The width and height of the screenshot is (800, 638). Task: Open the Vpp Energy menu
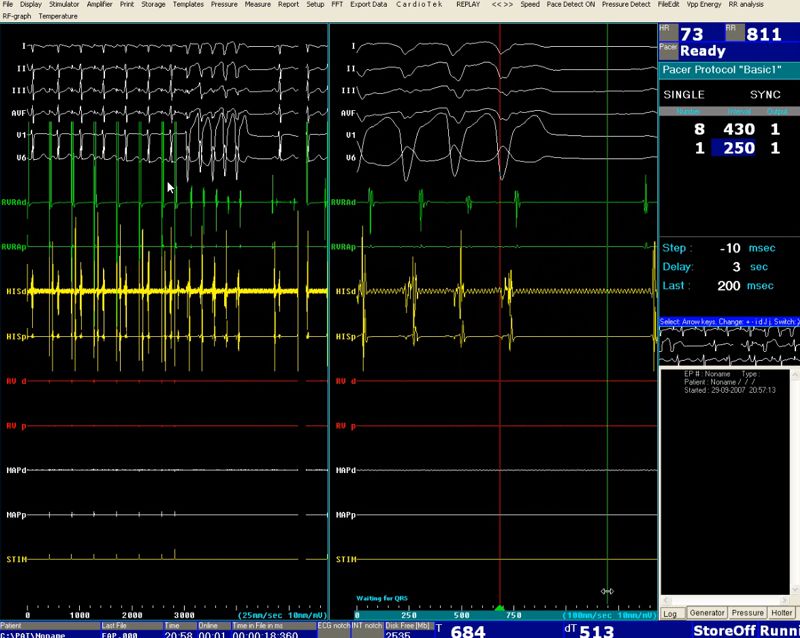(704, 4)
